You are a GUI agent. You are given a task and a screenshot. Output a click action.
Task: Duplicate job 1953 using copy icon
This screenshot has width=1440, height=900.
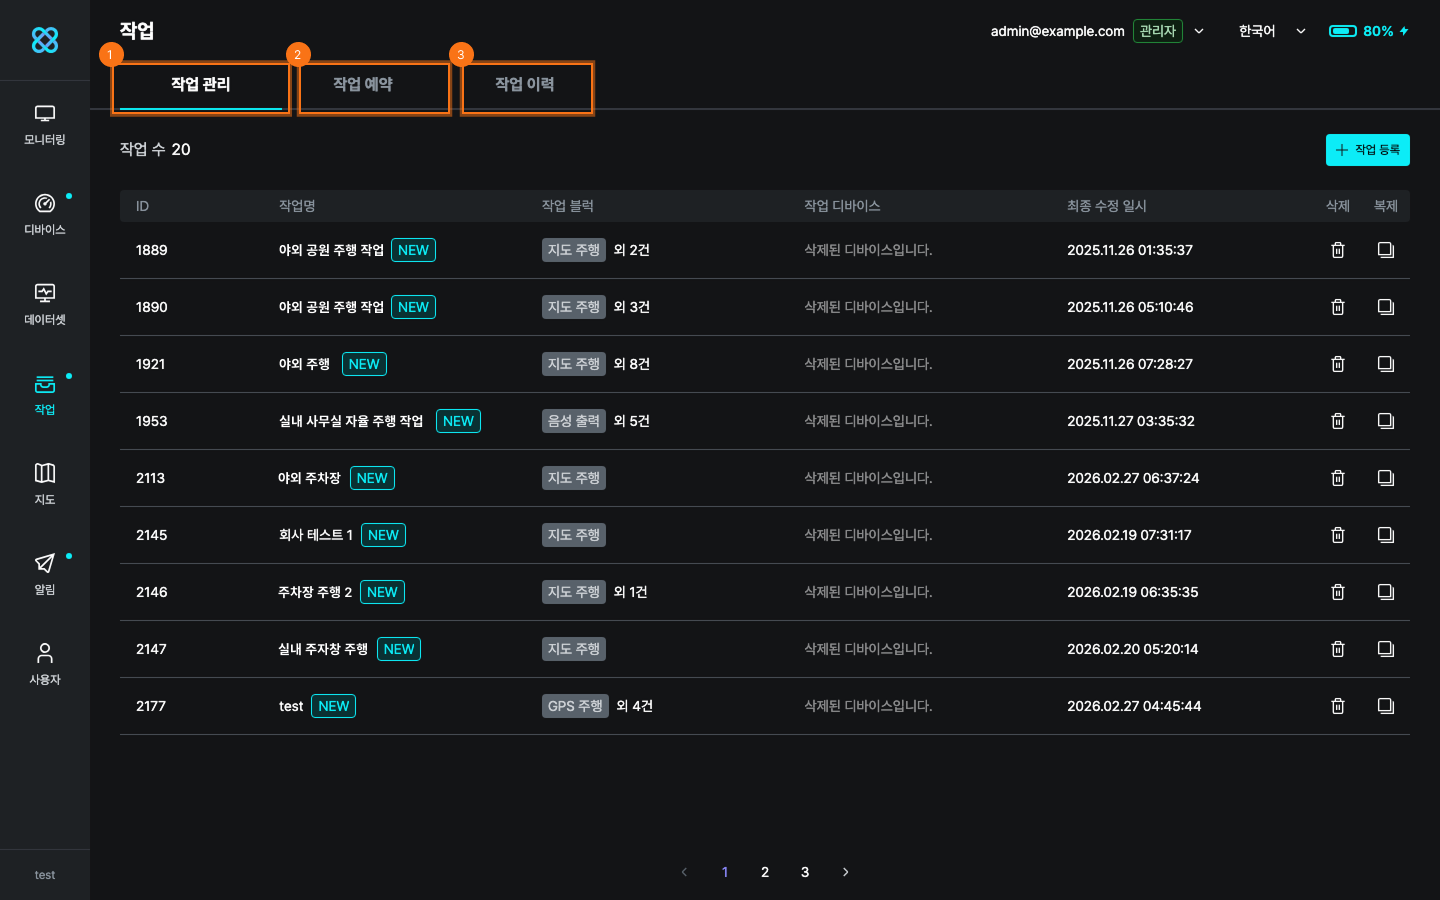tap(1385, 421)
